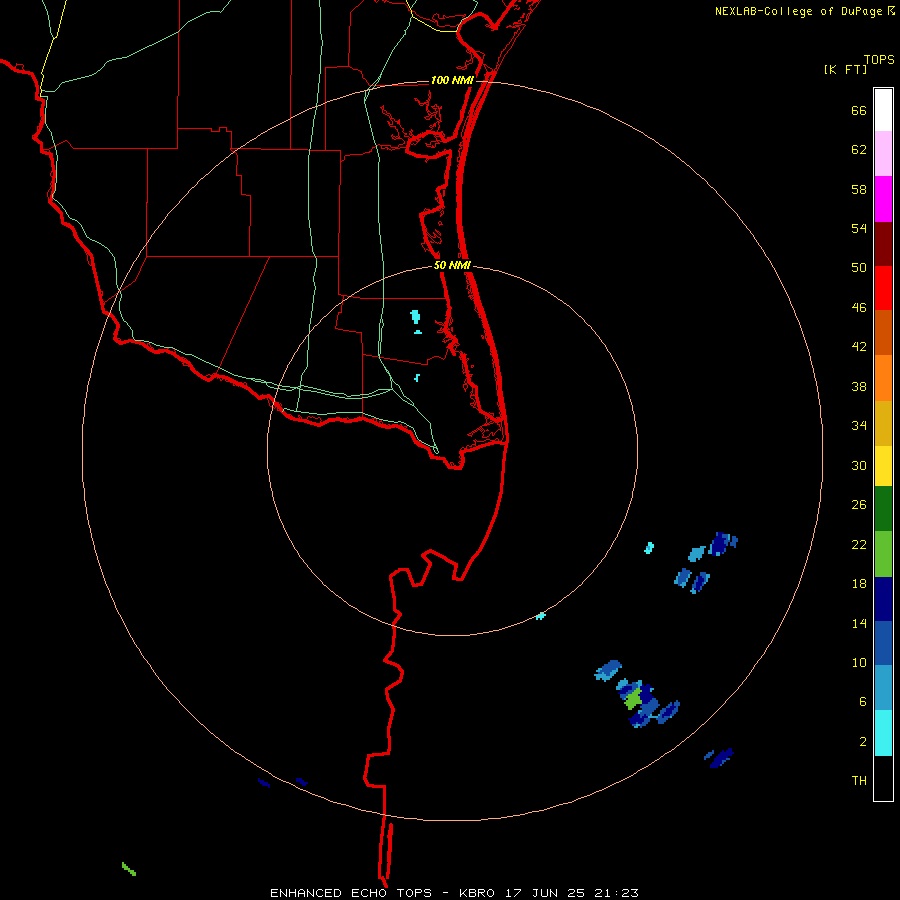Click the small cyan echo on 50 NMI ring
900x900 pixels.
[540, 616]
